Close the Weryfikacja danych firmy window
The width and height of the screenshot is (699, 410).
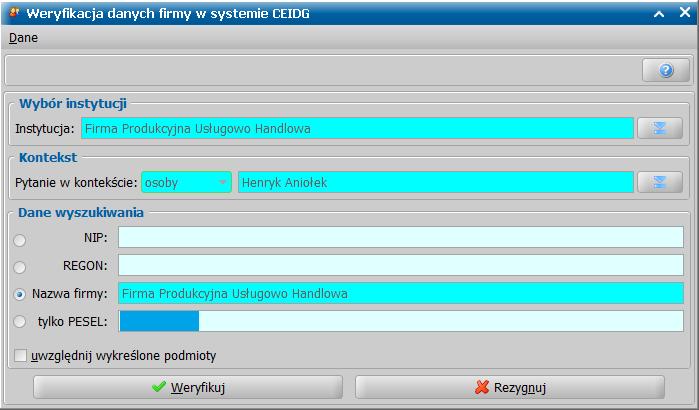click(x=685, y=13)
